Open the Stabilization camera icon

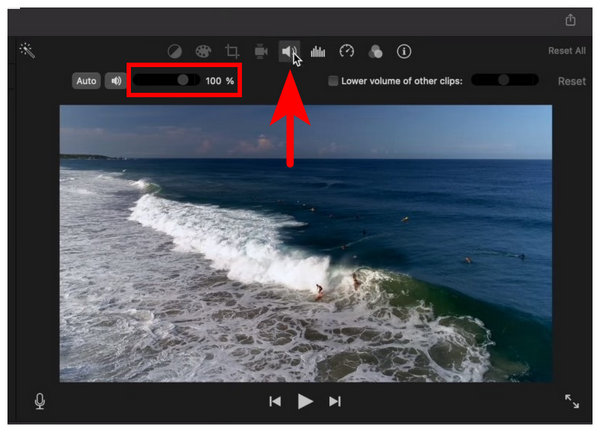[x=261, y=51]
